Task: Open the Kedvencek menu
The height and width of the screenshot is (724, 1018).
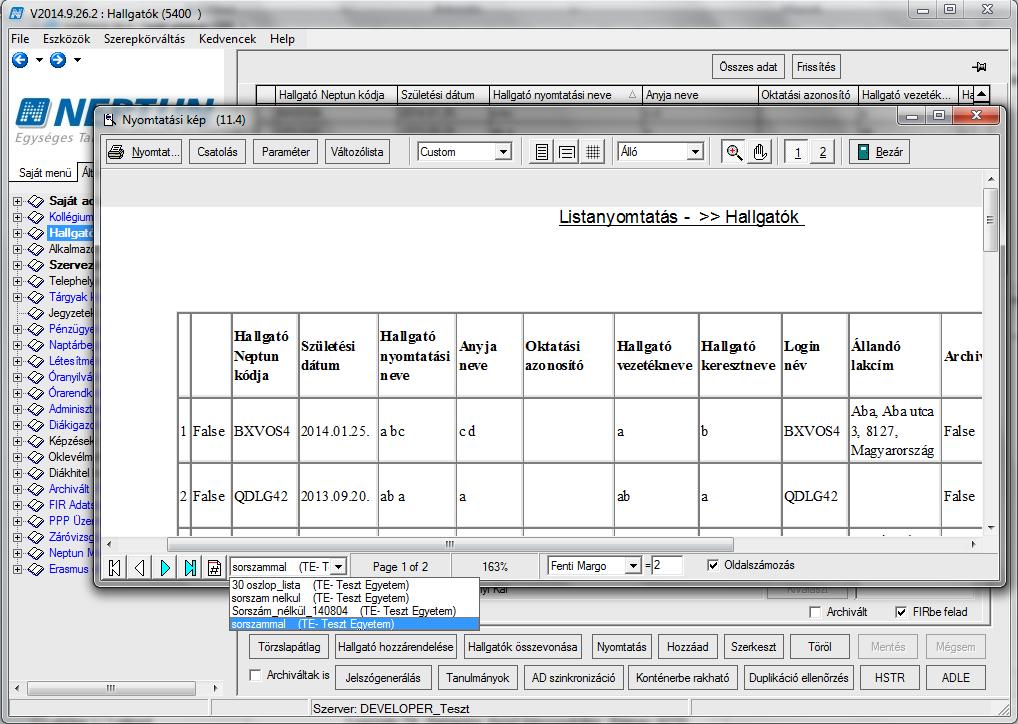Action: pyautogui.click(x=227, y=39)
